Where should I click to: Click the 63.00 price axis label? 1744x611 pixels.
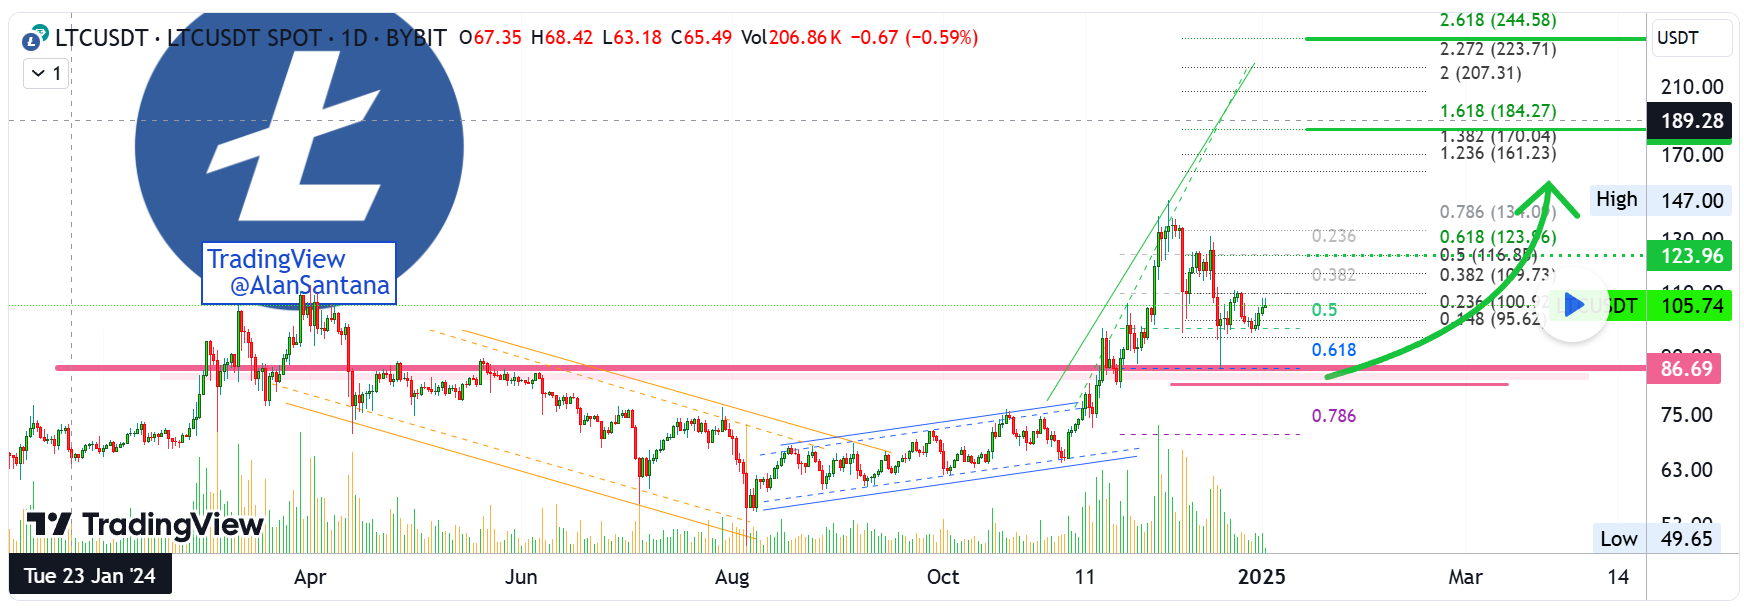click(x=1687, y=470)
